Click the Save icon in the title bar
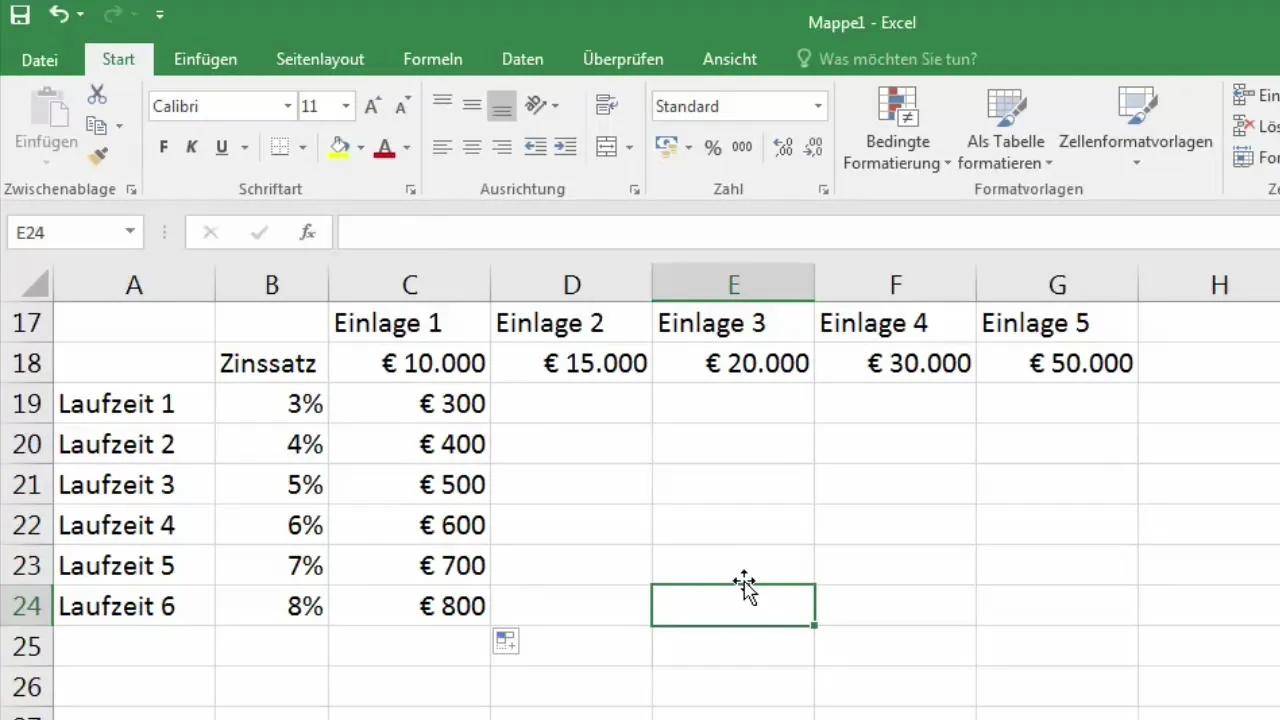 [20, 17]
